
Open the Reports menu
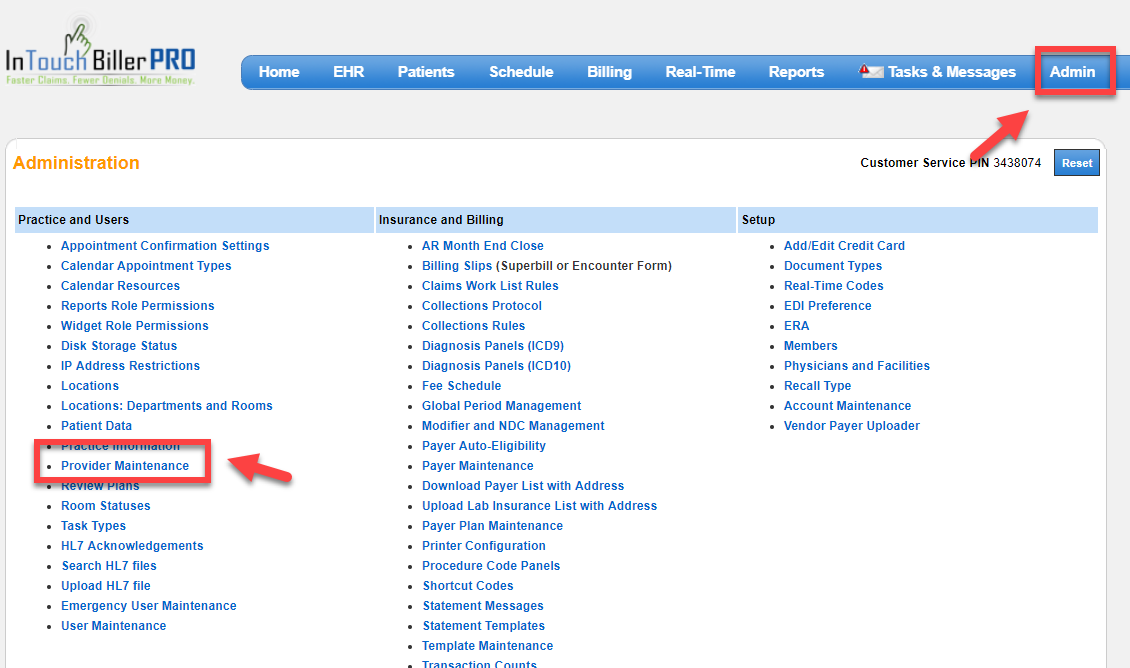[x=796, y=72]
